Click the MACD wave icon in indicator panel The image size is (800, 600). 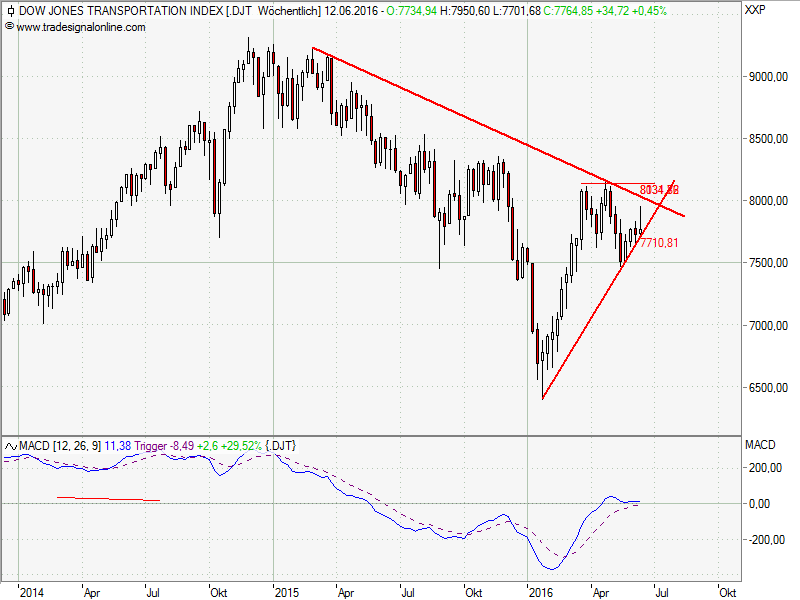[x=10, y=444]
